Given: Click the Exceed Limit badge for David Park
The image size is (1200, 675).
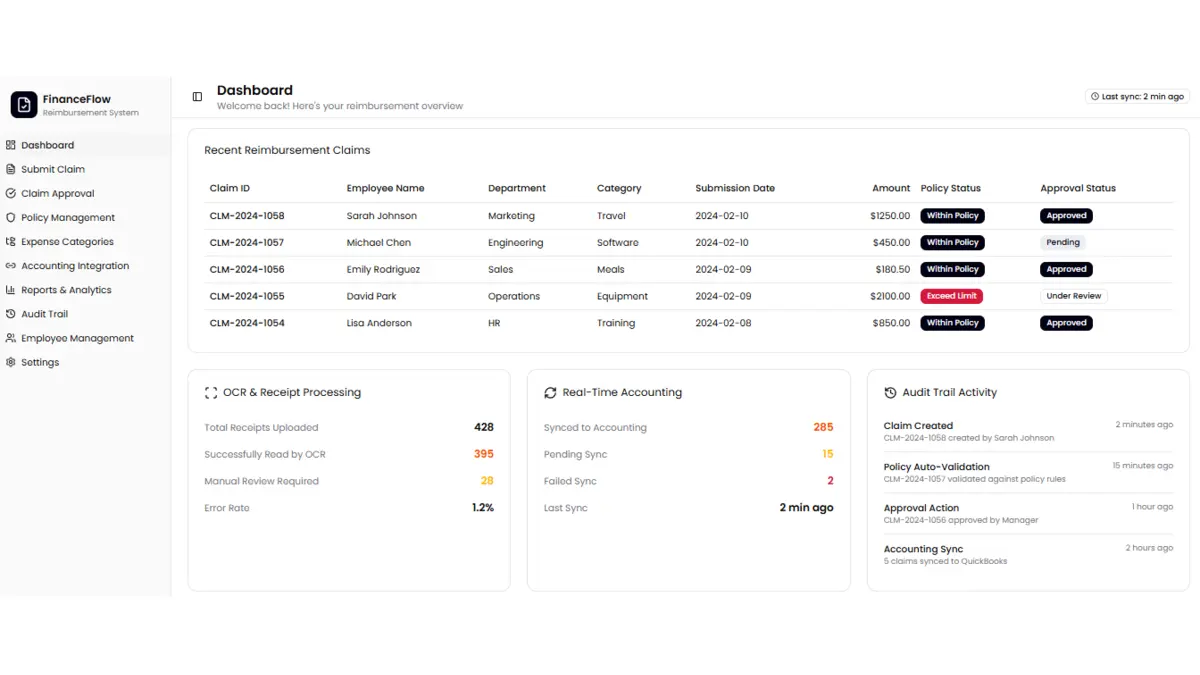Looking at the screenshot, I should tap(951, 296).
